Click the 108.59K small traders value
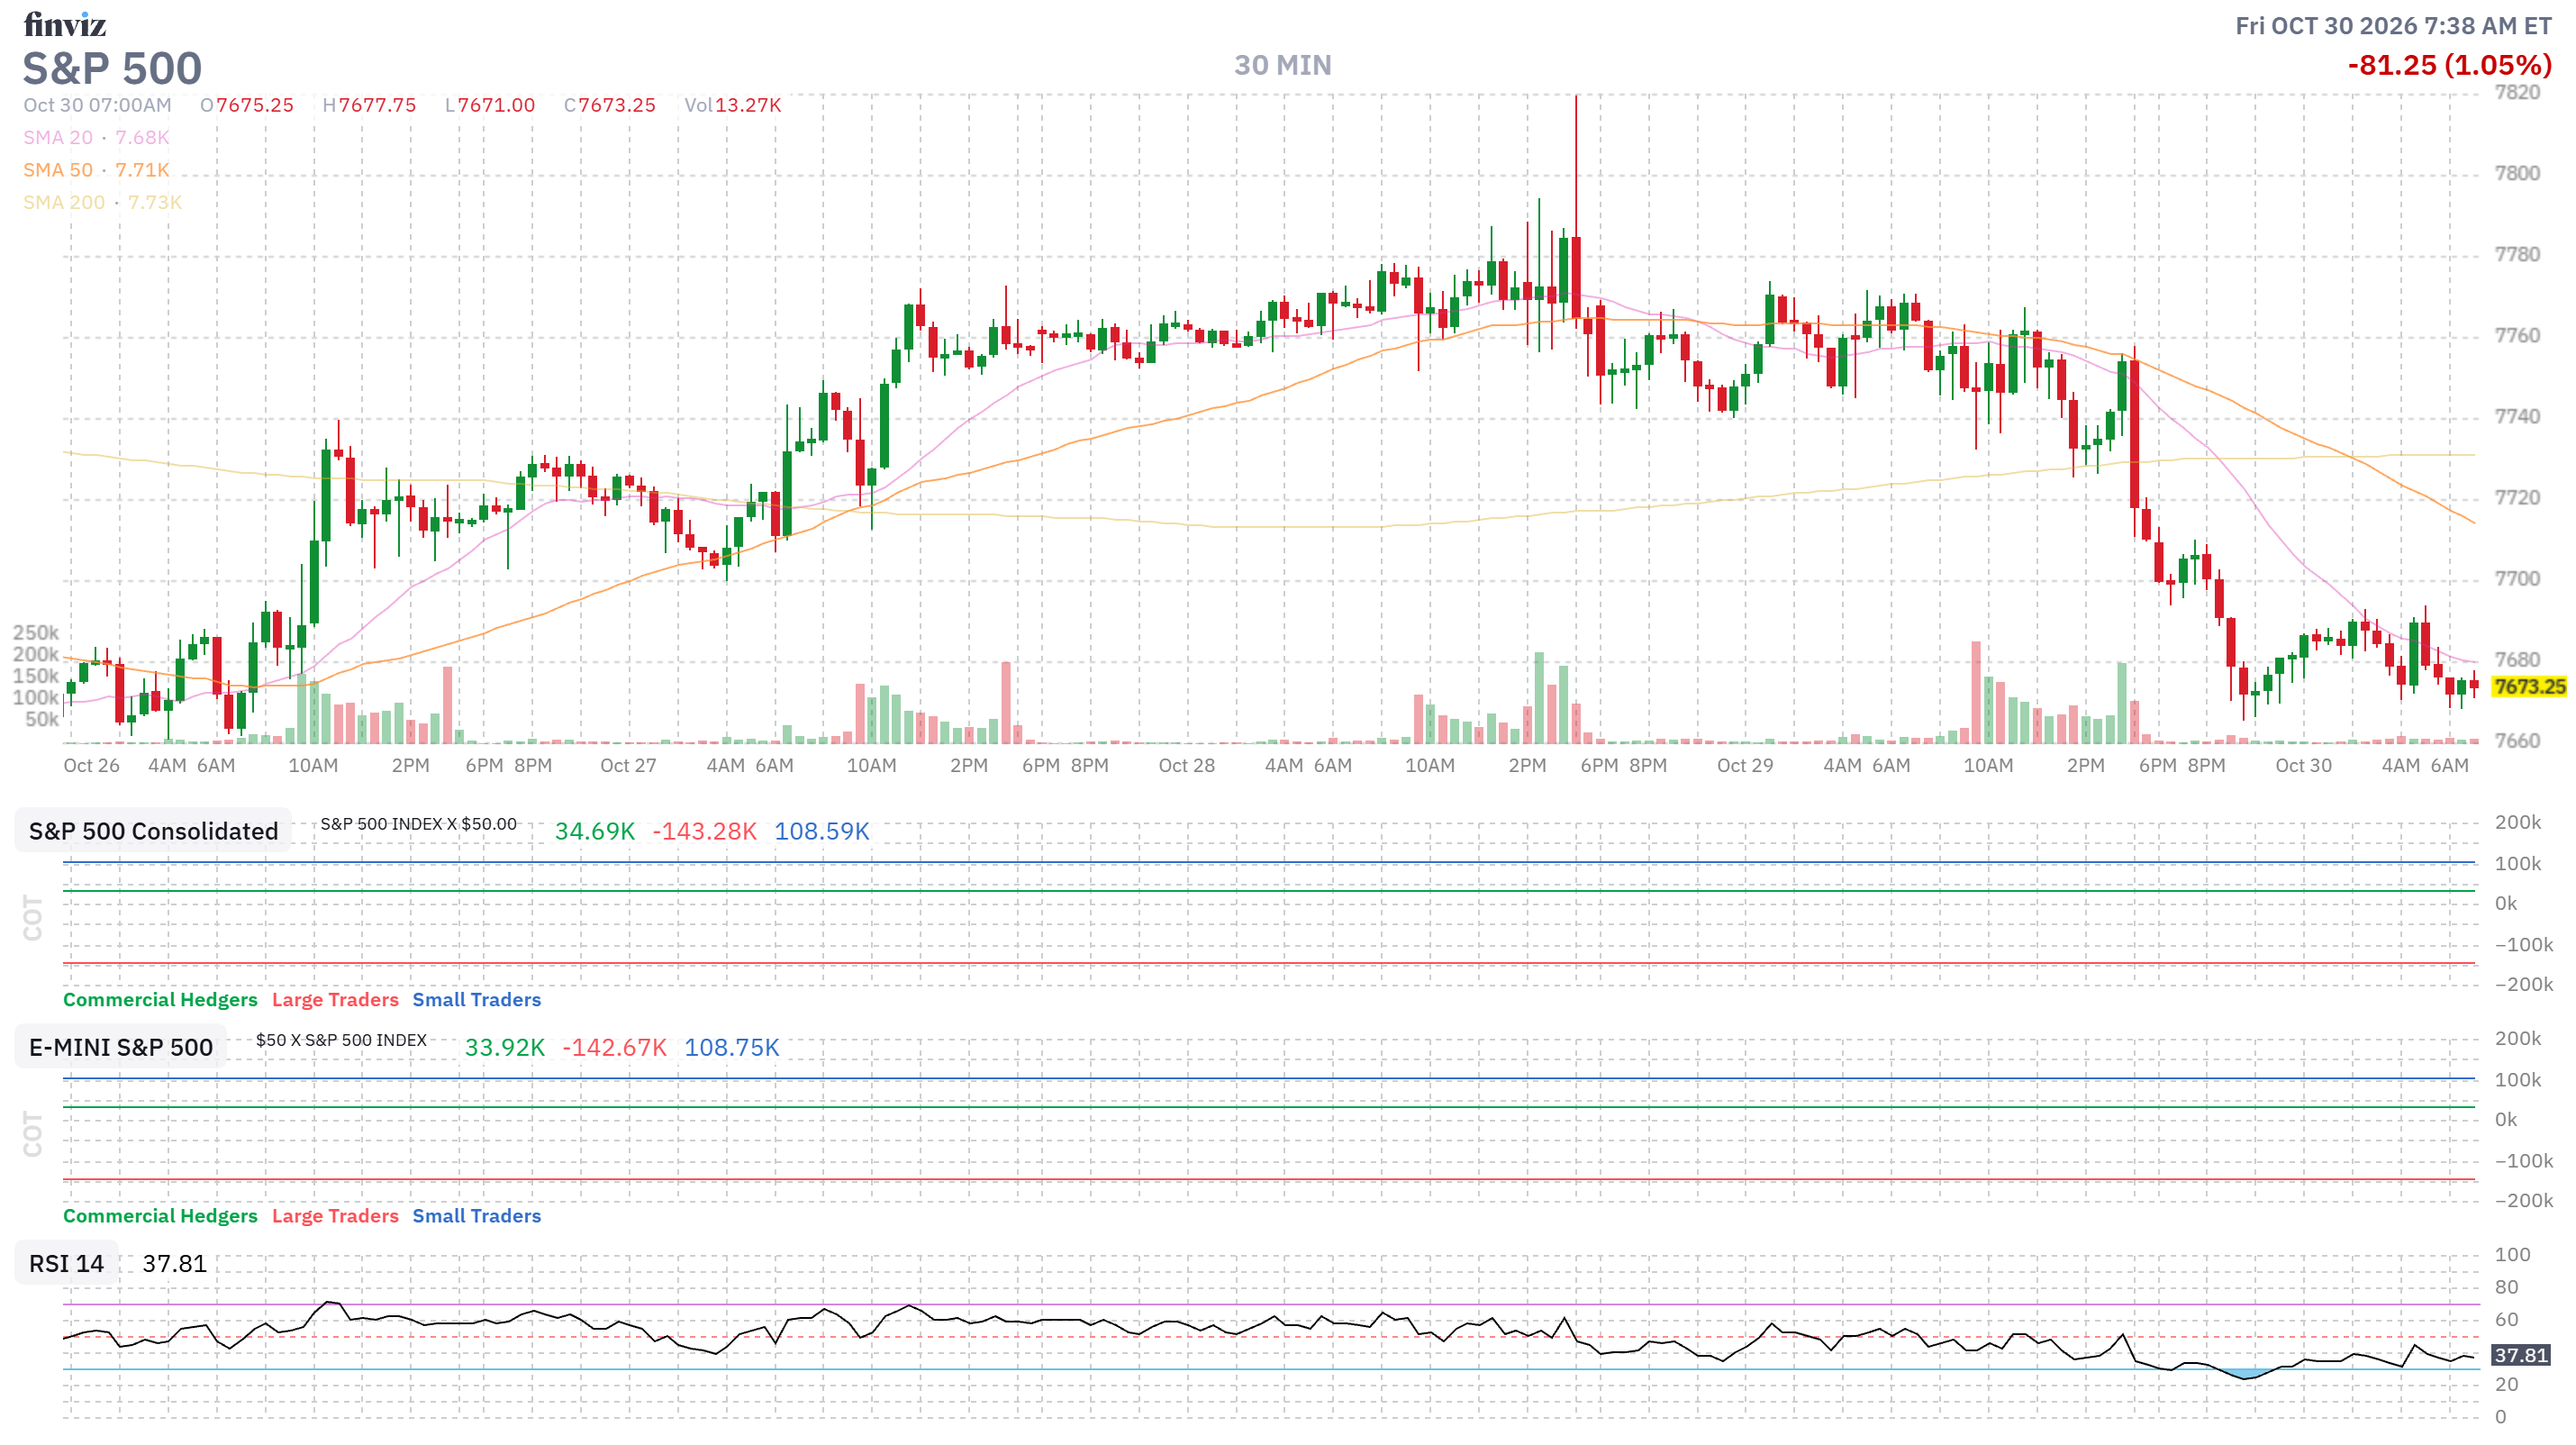Viewport: 2576px width, 1445px height. coord(822,831)
